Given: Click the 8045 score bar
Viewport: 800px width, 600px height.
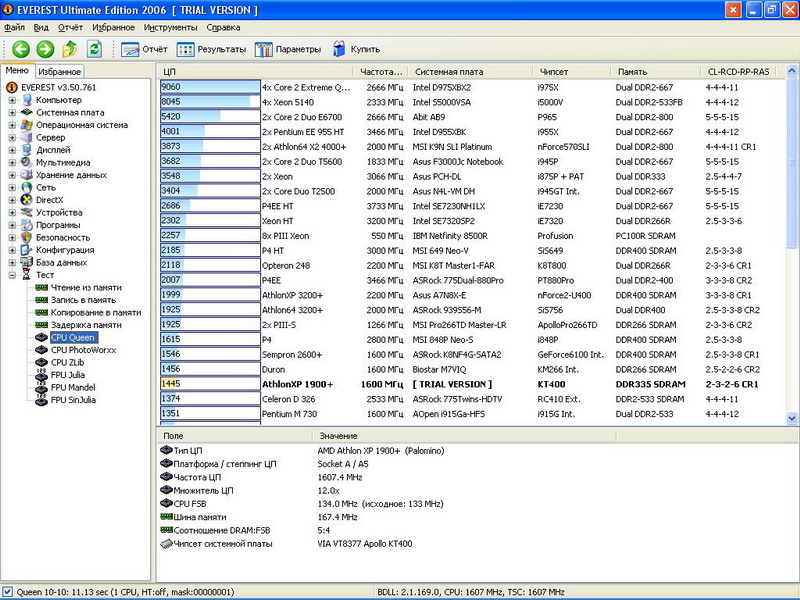Looking at the screenshot, I should coord(210,102).
